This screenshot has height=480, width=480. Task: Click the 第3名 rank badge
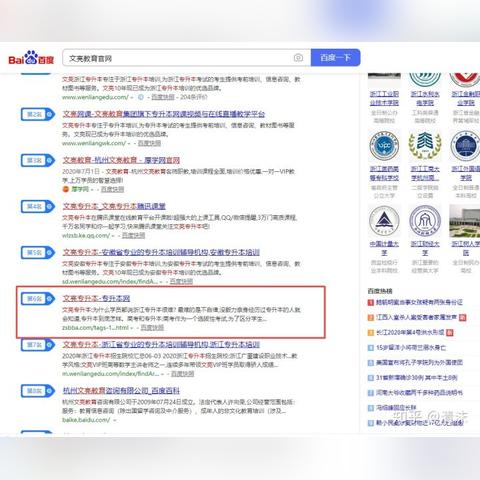pyautogui.click(x=37, y=160)
